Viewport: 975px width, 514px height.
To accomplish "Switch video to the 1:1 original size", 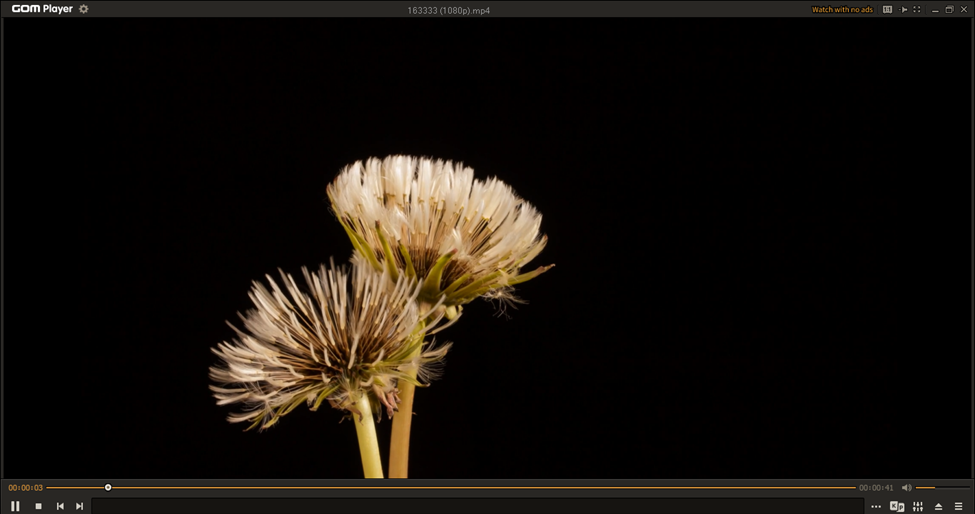I will tap(887, 9).
